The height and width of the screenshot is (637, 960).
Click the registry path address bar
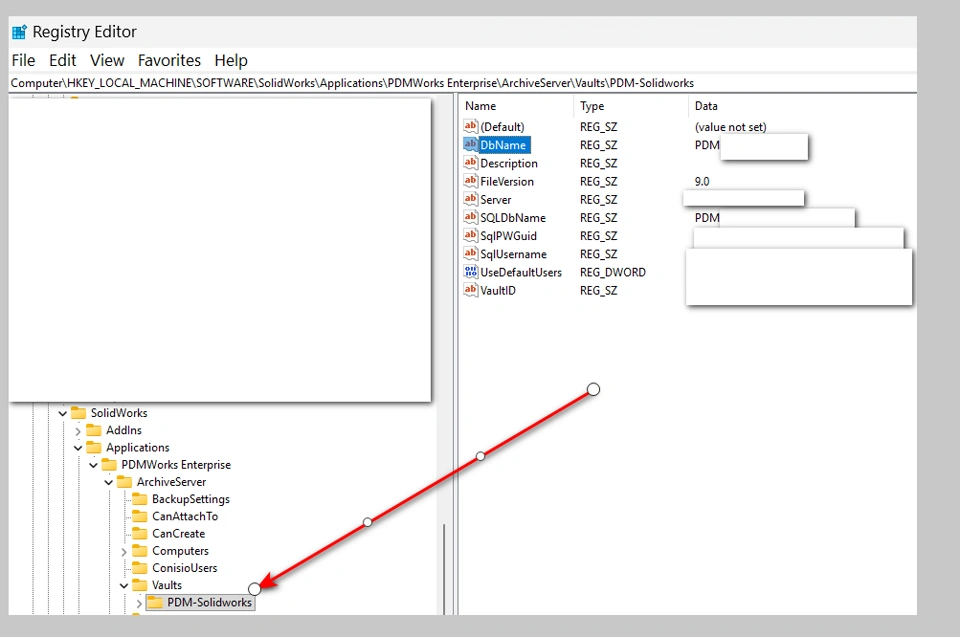(463, 83)
